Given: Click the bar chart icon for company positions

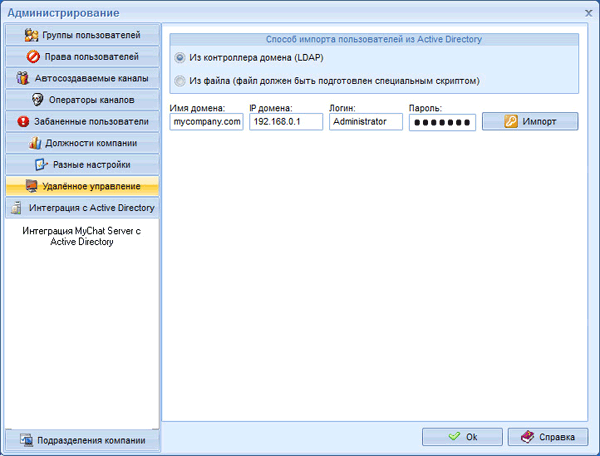Looking at the screenshot, I should point(34,143).
